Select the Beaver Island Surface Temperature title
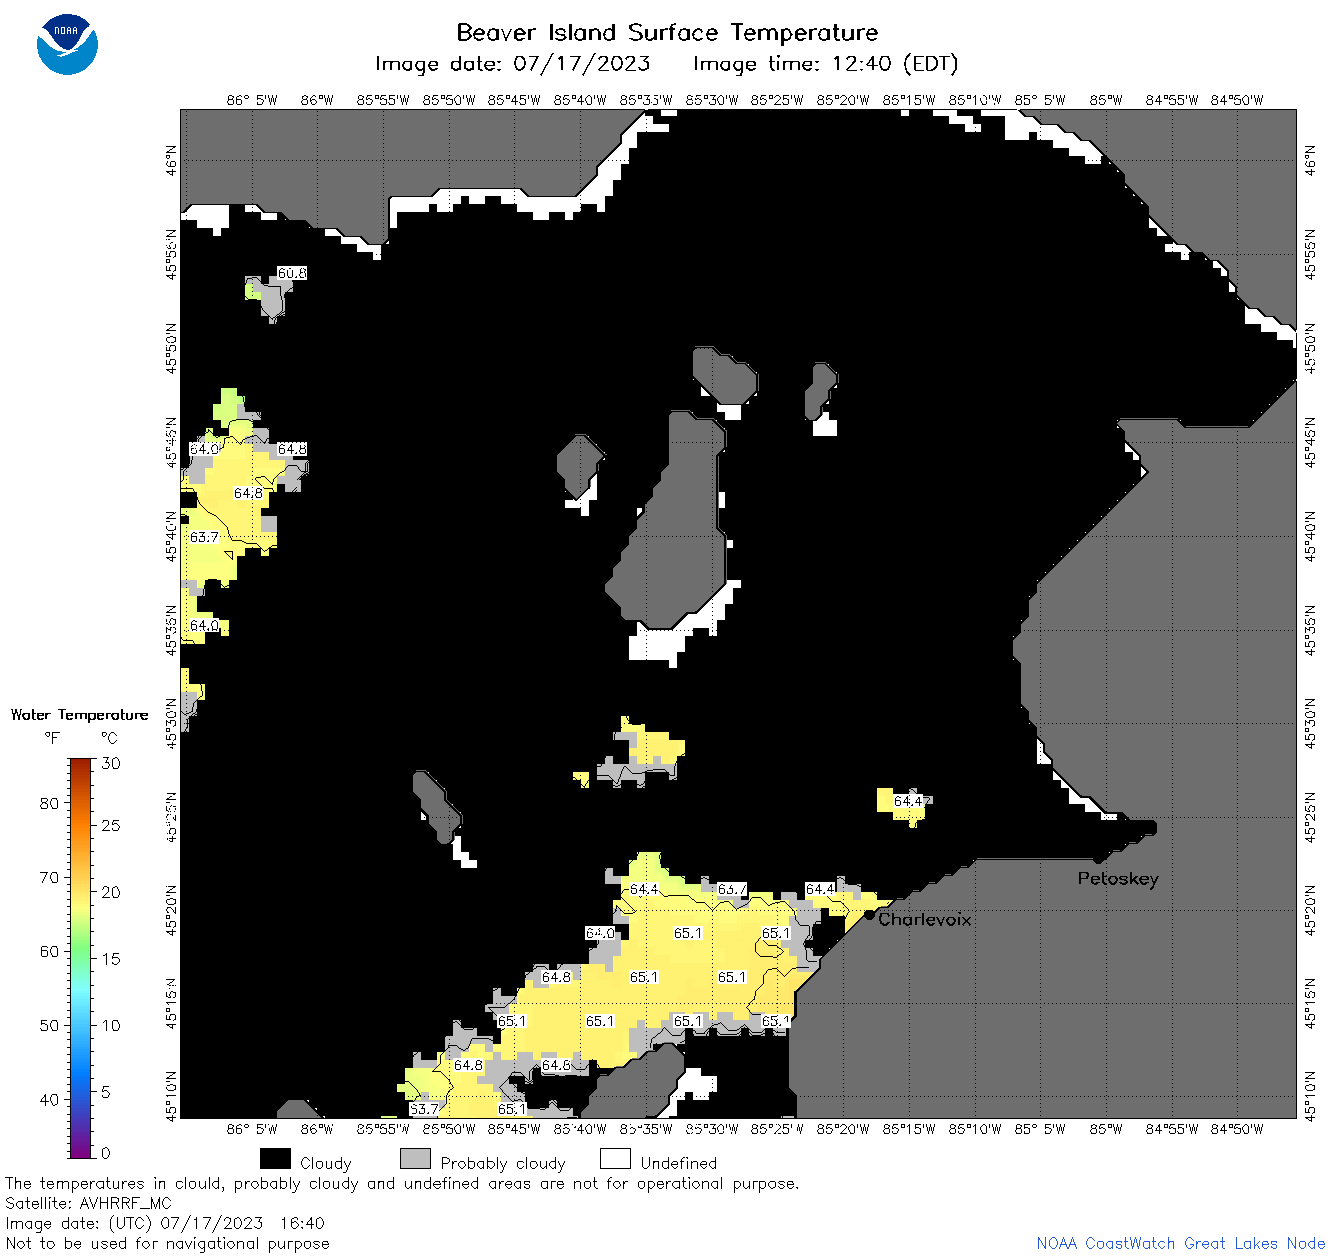This screenshot has width=1336, height=1259. 667,32
